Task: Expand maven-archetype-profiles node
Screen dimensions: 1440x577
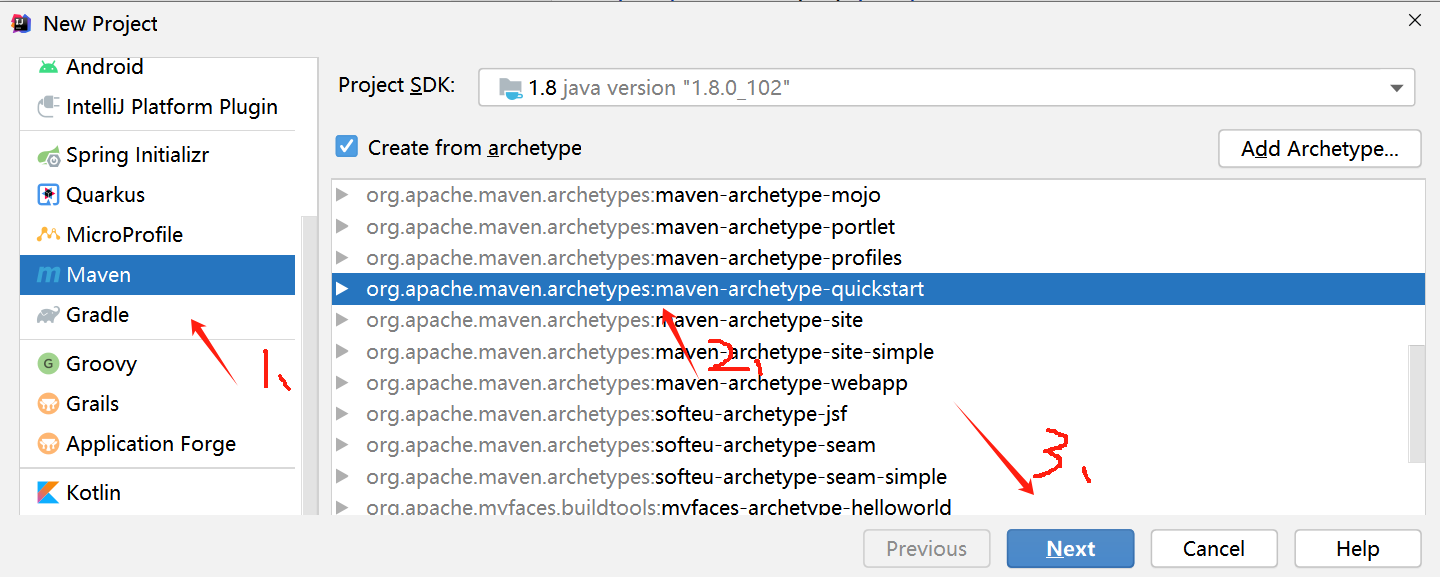Action: coord(343,258)
